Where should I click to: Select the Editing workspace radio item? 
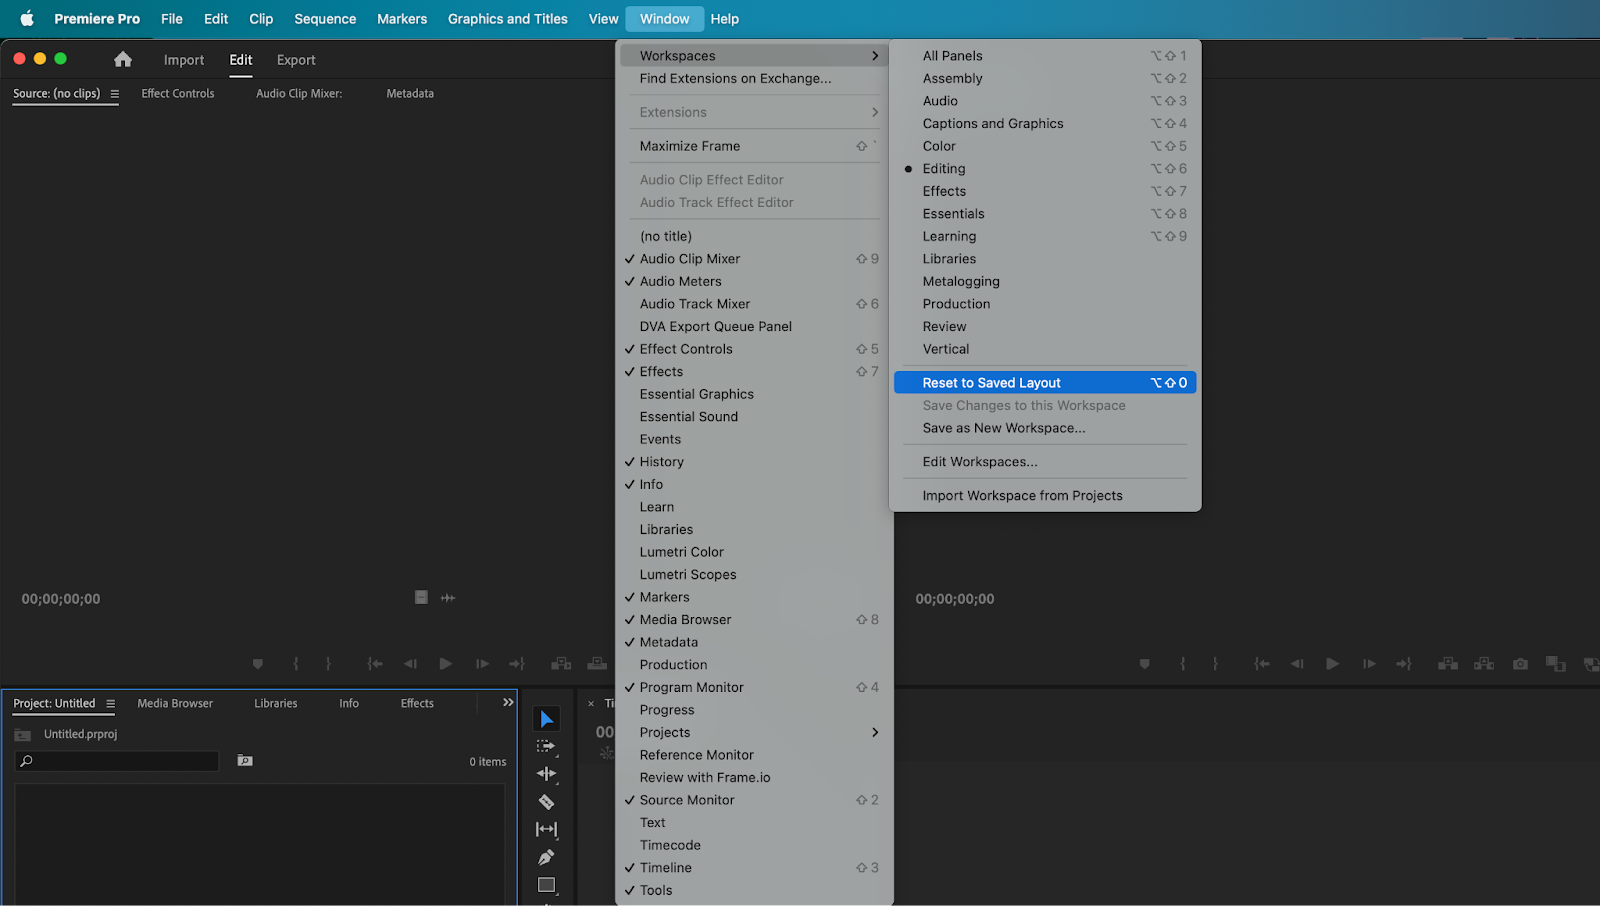coord(1045,169)
